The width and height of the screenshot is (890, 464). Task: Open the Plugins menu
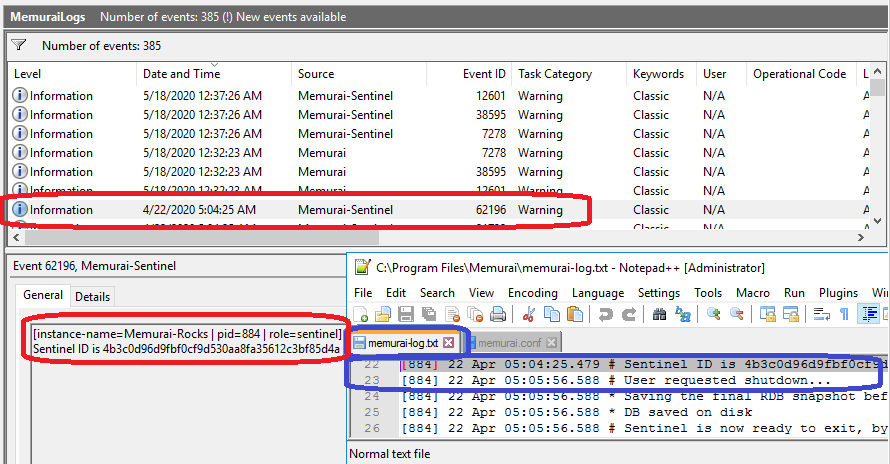[838, 292]
